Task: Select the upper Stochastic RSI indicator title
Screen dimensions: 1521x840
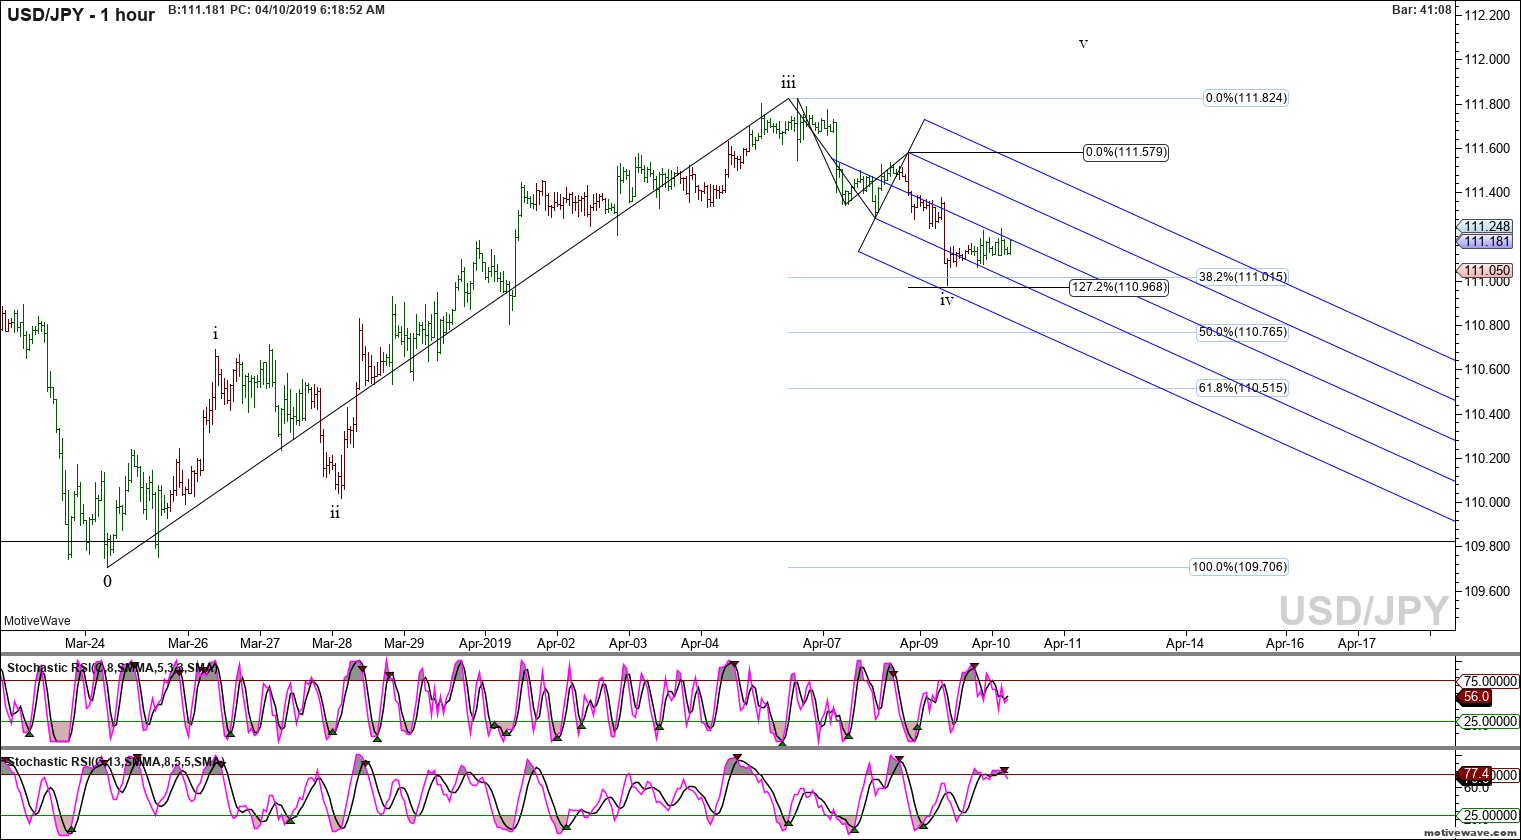Action: click(x=112, y=668)
